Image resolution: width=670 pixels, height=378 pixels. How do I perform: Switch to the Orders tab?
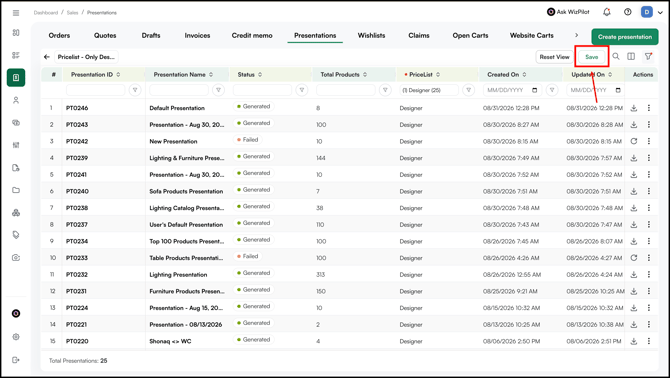click(x=59, y=35)
